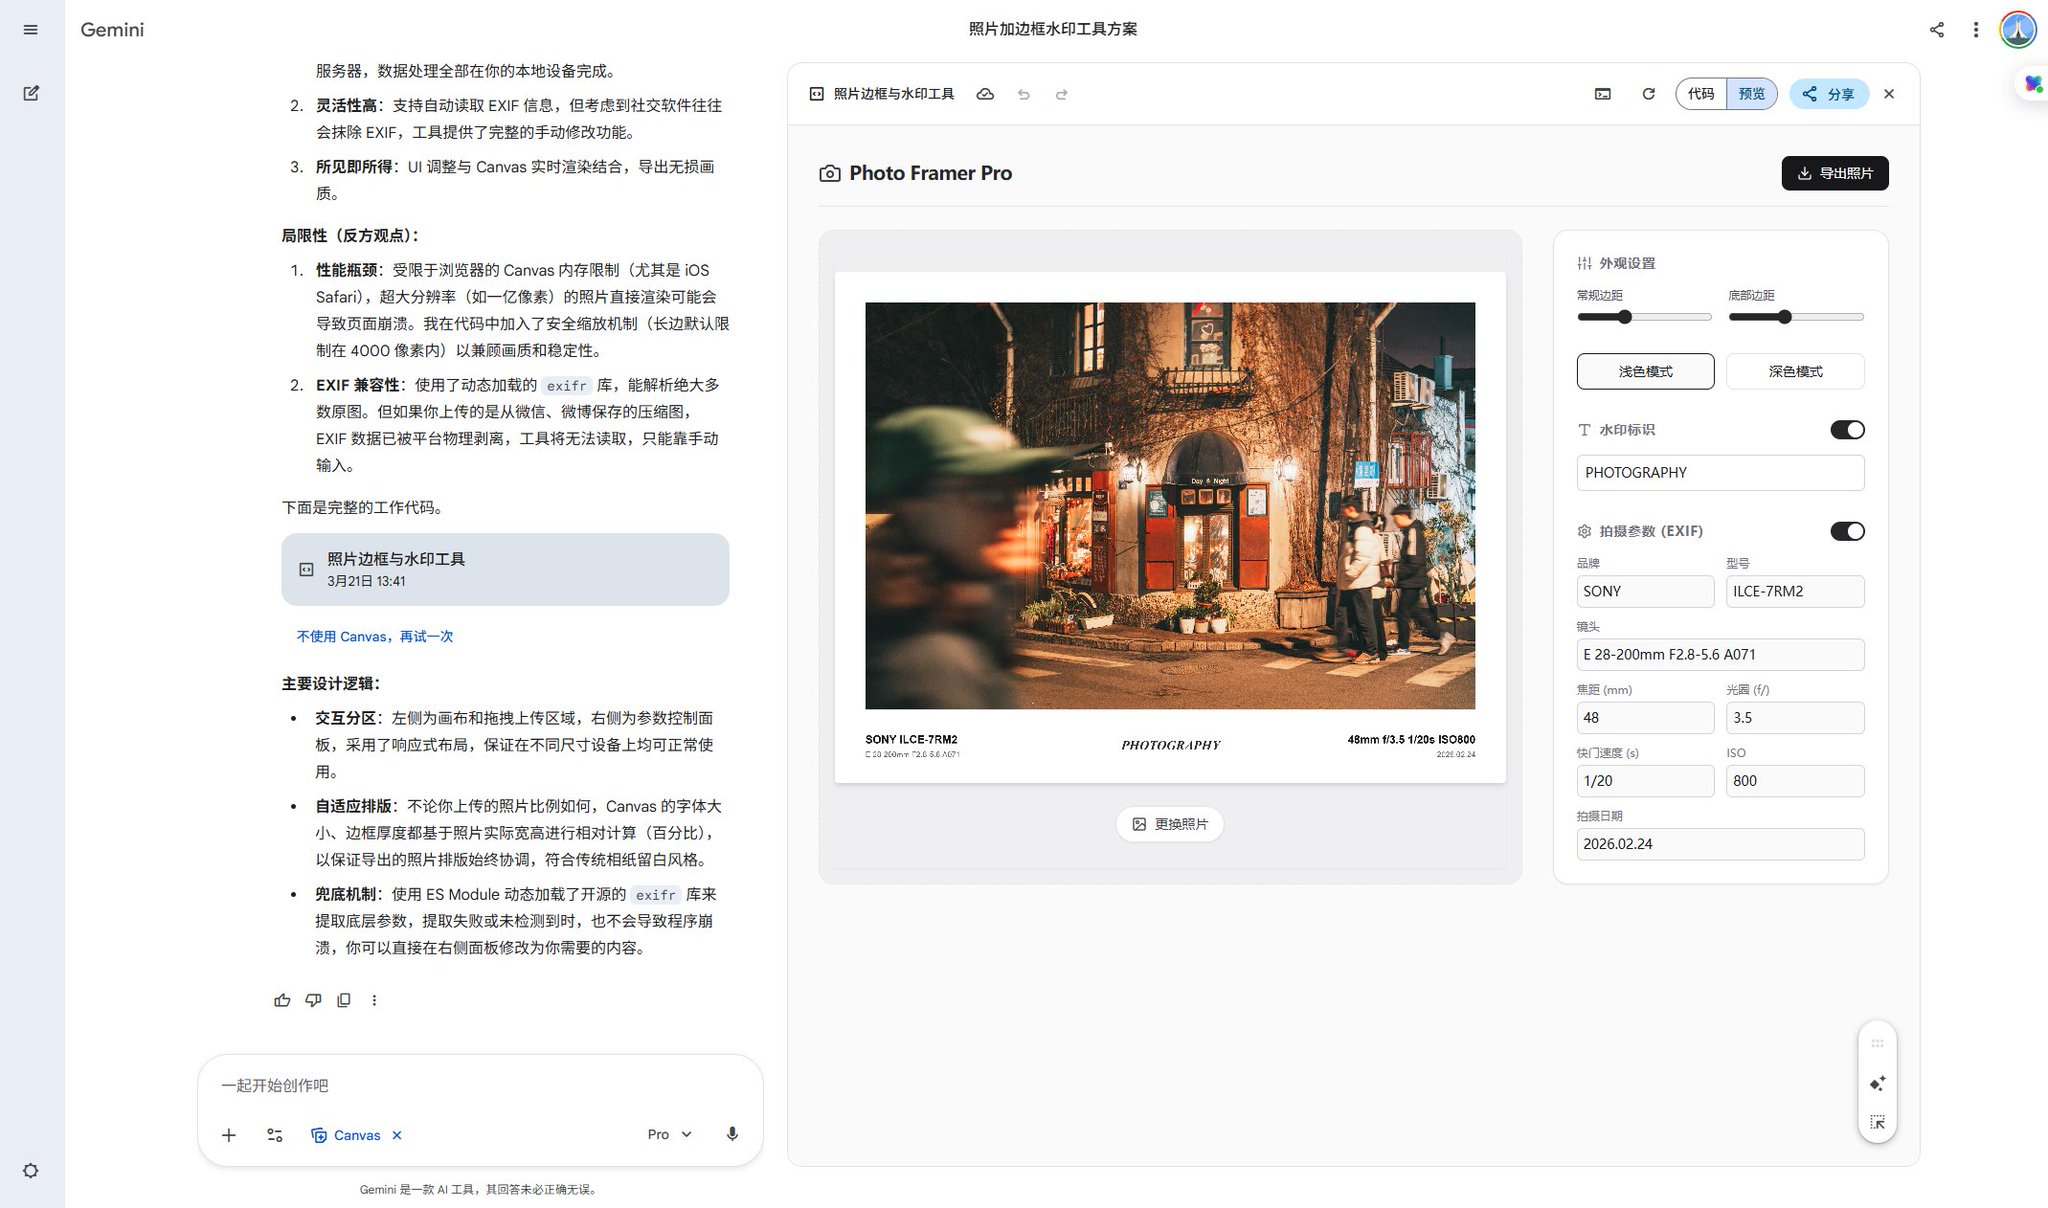This screenshot has height=1208, width=2048.
Task: Click the 品牌 SONY field
Action: click(1645, 591)
